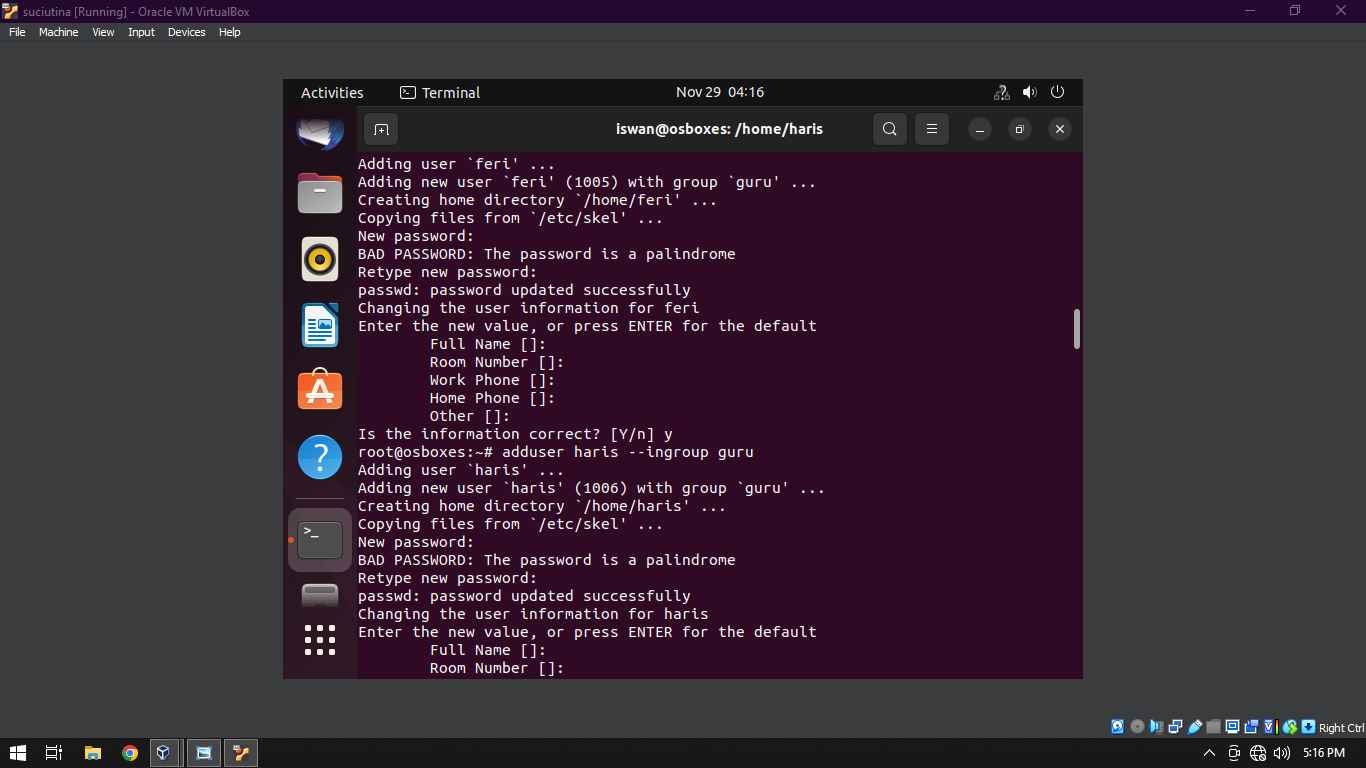This screenshot has height=768, width=1366.
Task: Click VirtualBox virtualization features indicator
Action: coord(1270,727)
